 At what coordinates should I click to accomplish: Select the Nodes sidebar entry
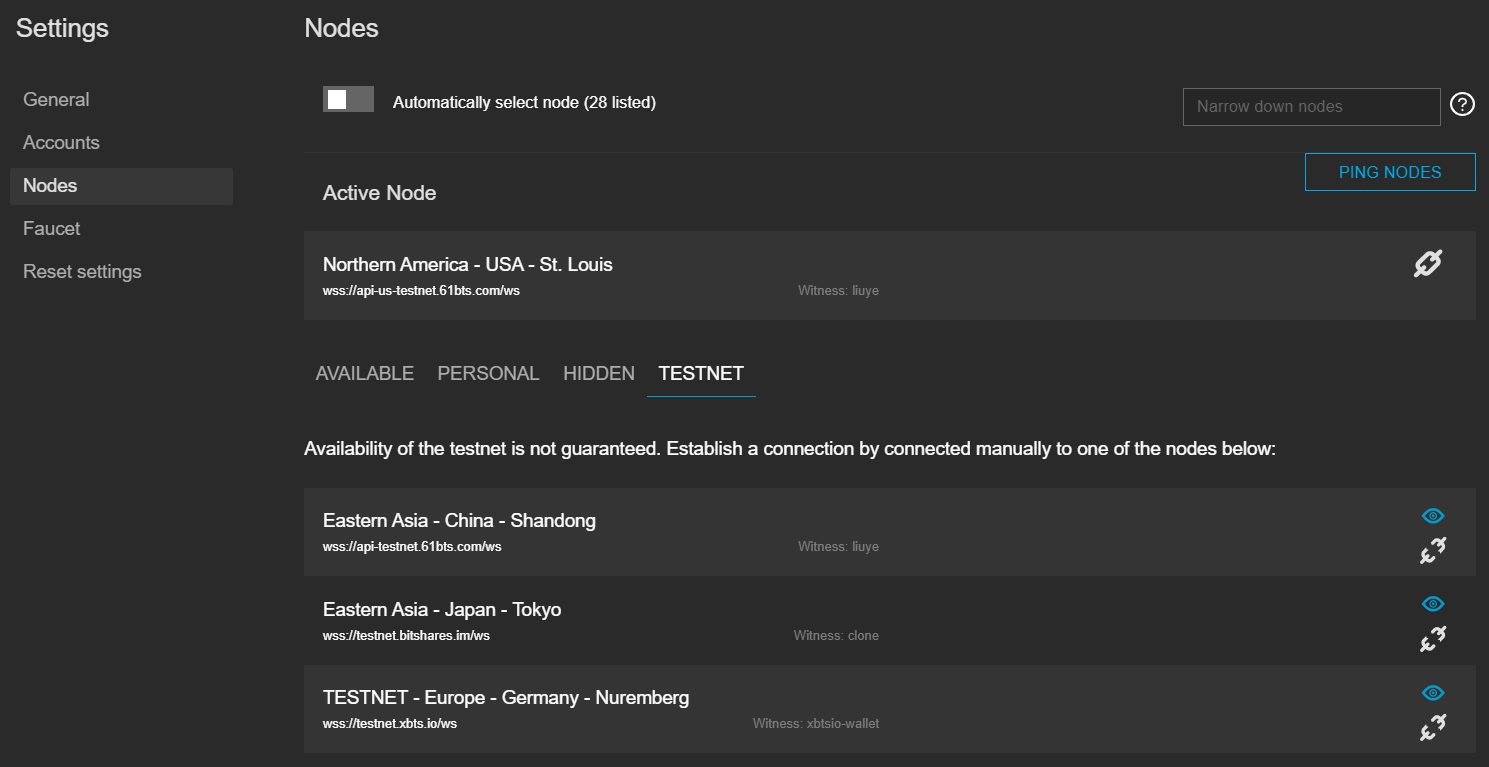pos(51,186)
